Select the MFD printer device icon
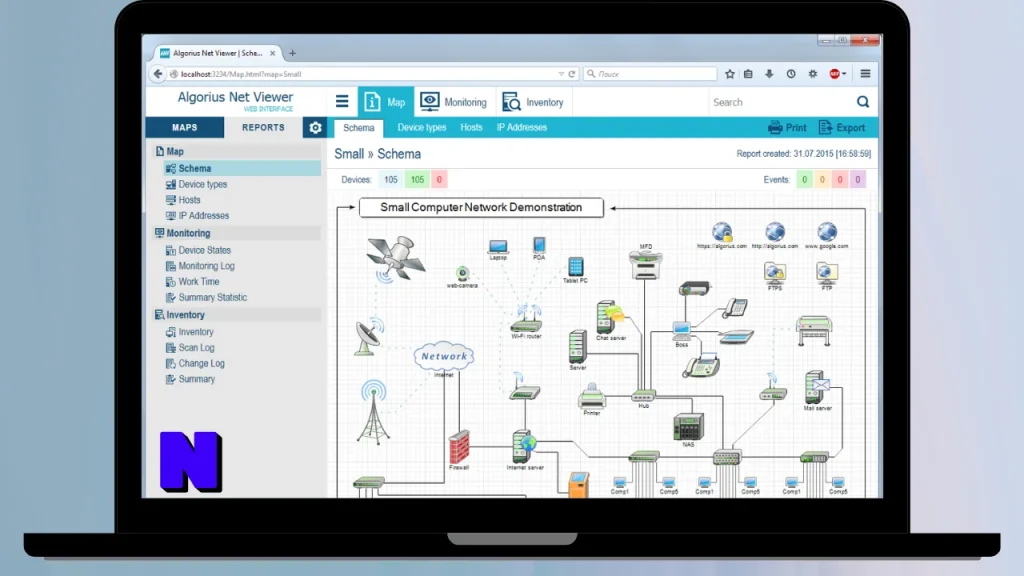This screenshot has height=576, width=1024. pyautogui.click(x=646, y=264)
